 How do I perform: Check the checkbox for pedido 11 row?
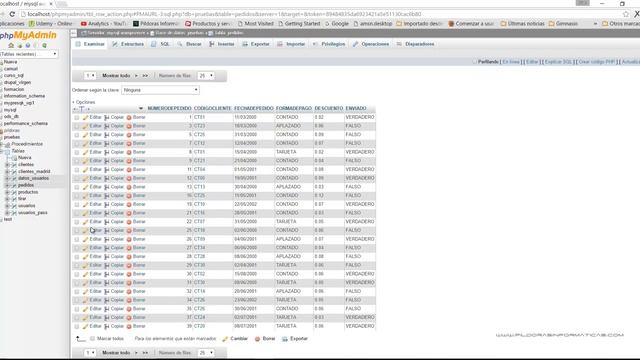tap(77, 170)
